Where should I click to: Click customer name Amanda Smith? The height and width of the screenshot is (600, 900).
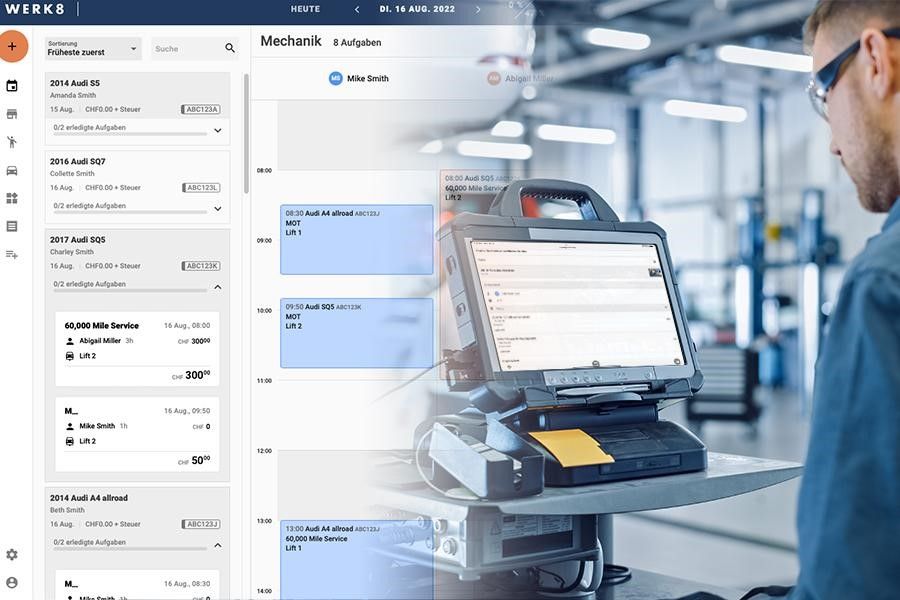[x=73, y=95]
